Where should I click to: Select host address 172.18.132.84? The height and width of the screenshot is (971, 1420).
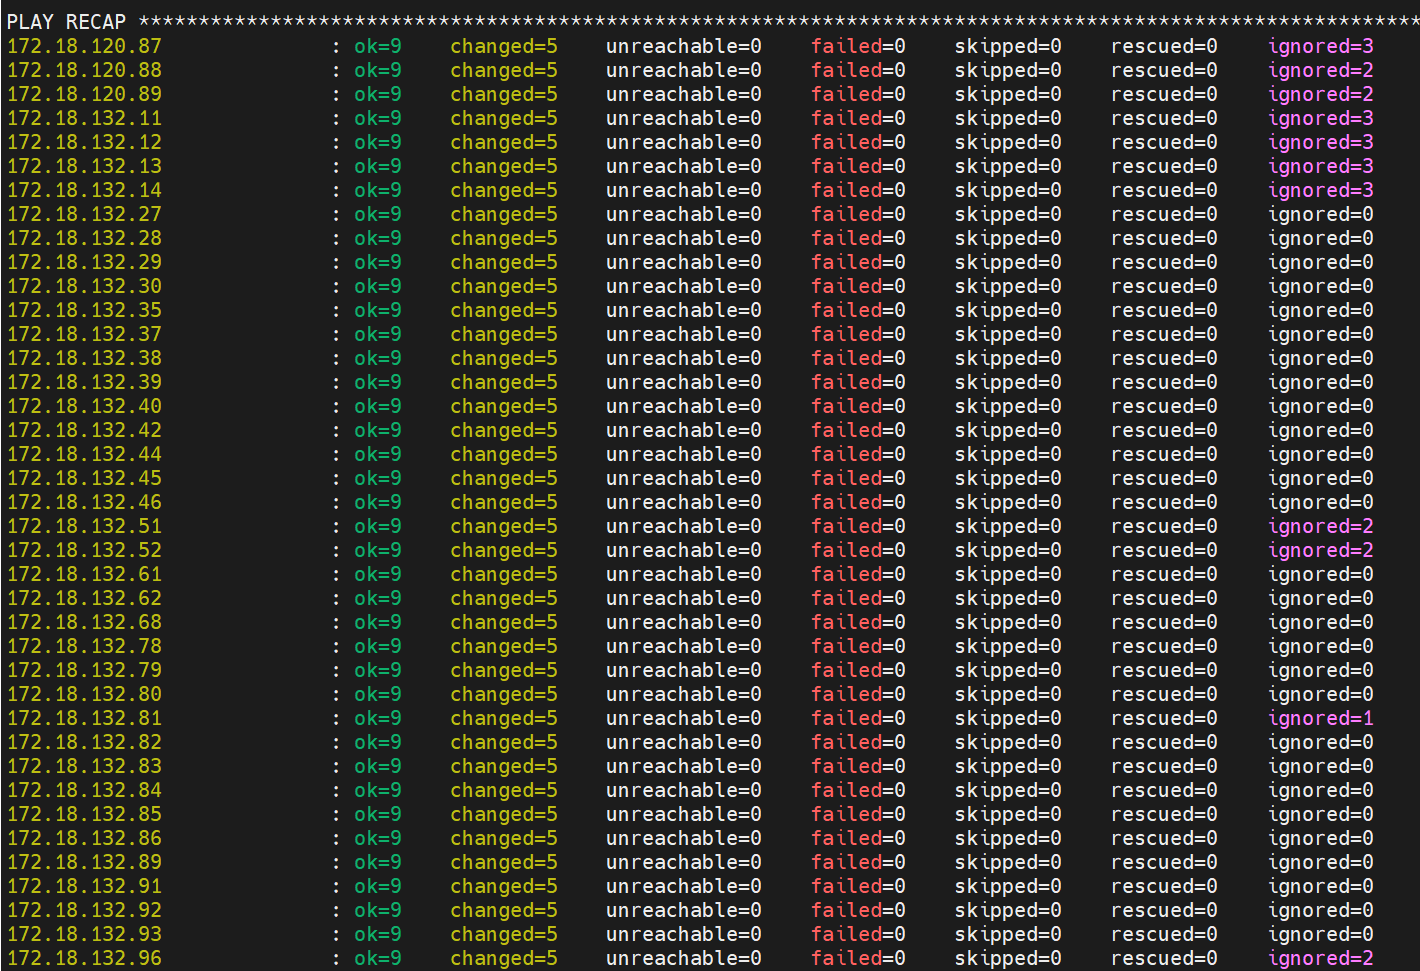pos(84,790)
